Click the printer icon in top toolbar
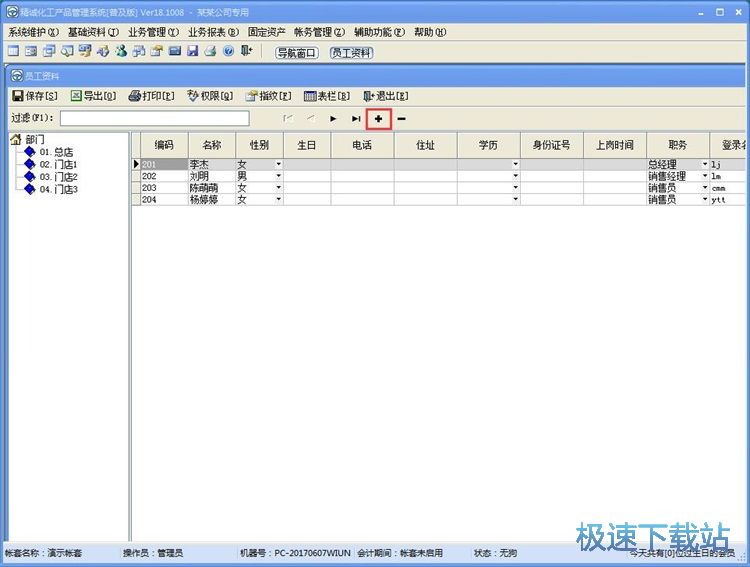750x567 pixels. (210, 51)
